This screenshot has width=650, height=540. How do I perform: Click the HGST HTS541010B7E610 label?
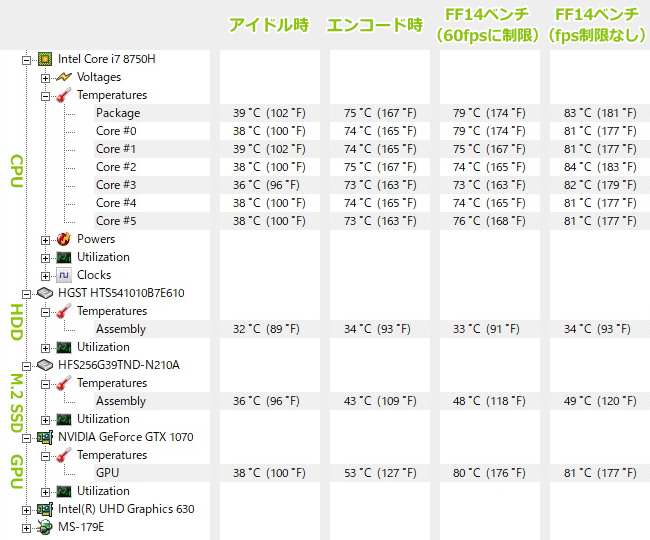pos(121,293)
